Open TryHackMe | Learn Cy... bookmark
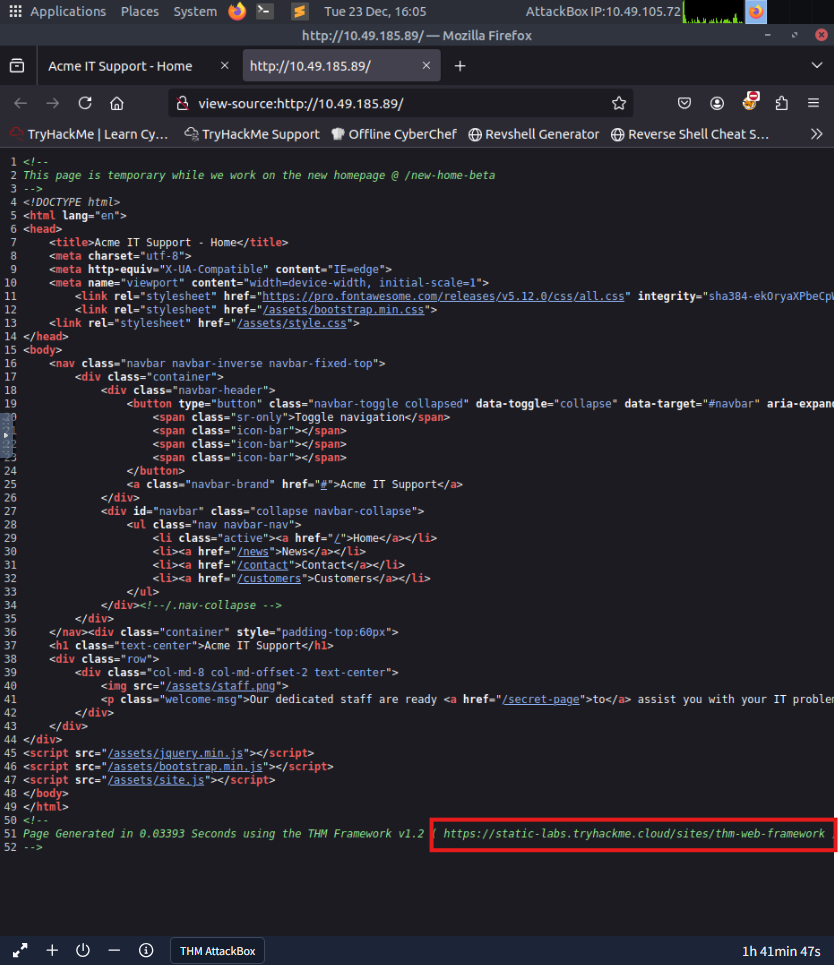Viewport: 838px width, 965px height. coord(90,134)
